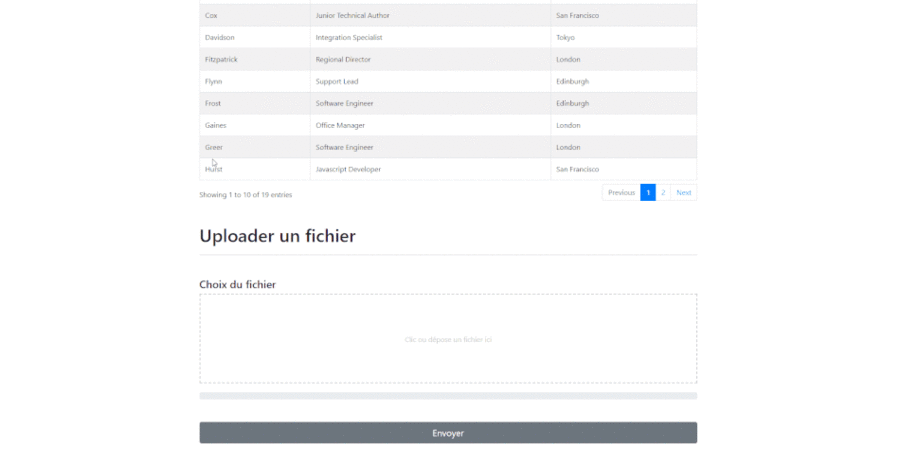Click the Previous pagination button
900x451 pixels.
click(621, 192)
